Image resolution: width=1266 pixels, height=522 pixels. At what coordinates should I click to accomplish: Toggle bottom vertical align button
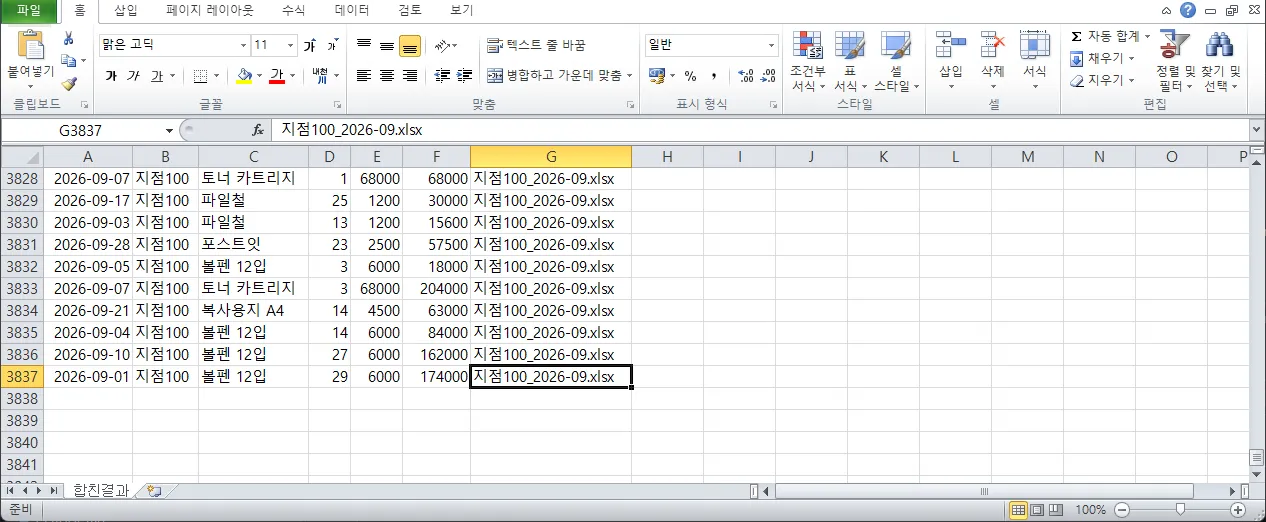point(409,46)
